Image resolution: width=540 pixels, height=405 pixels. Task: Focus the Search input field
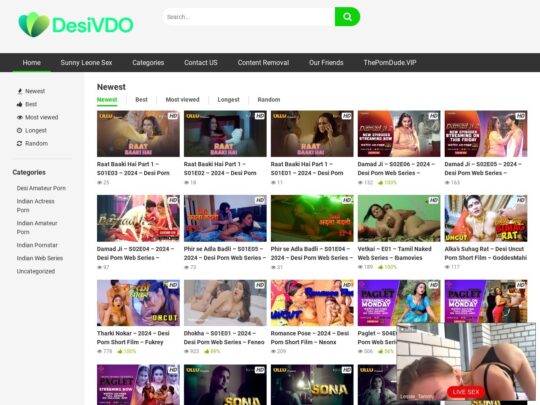click(x=249, y=17)
